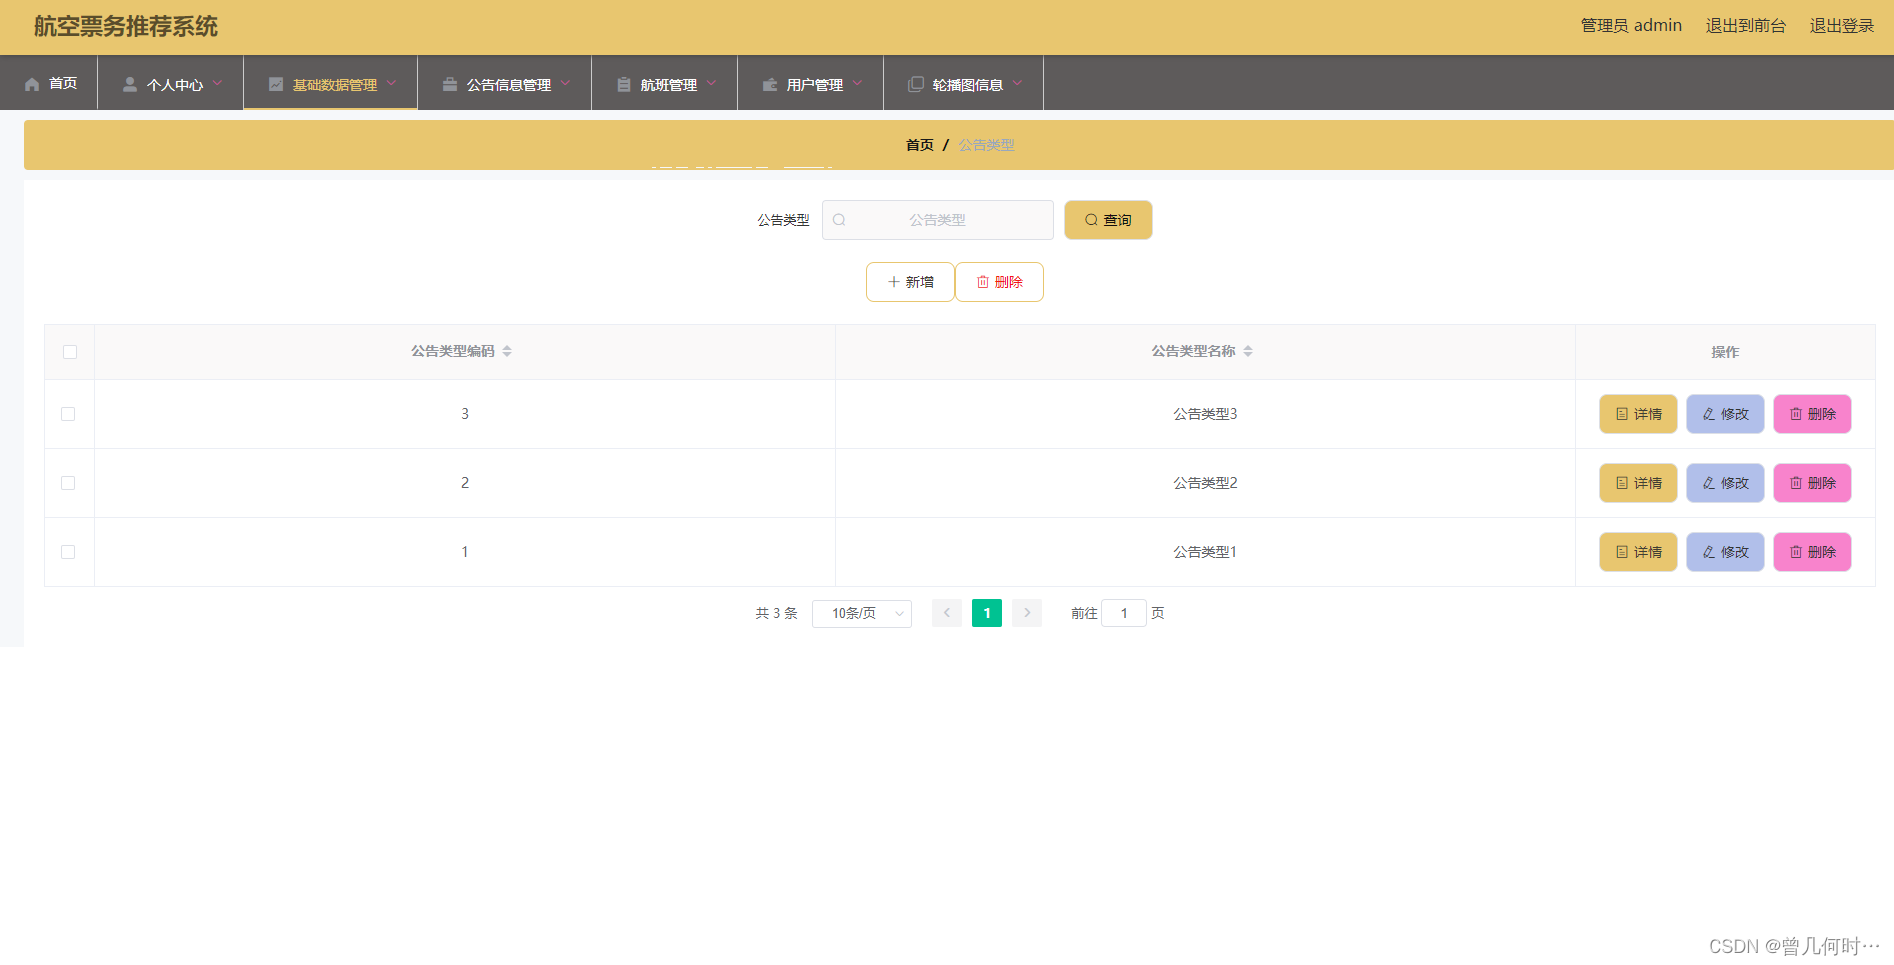
Task: Click the 新增 add button
Action: click(910, 282)
